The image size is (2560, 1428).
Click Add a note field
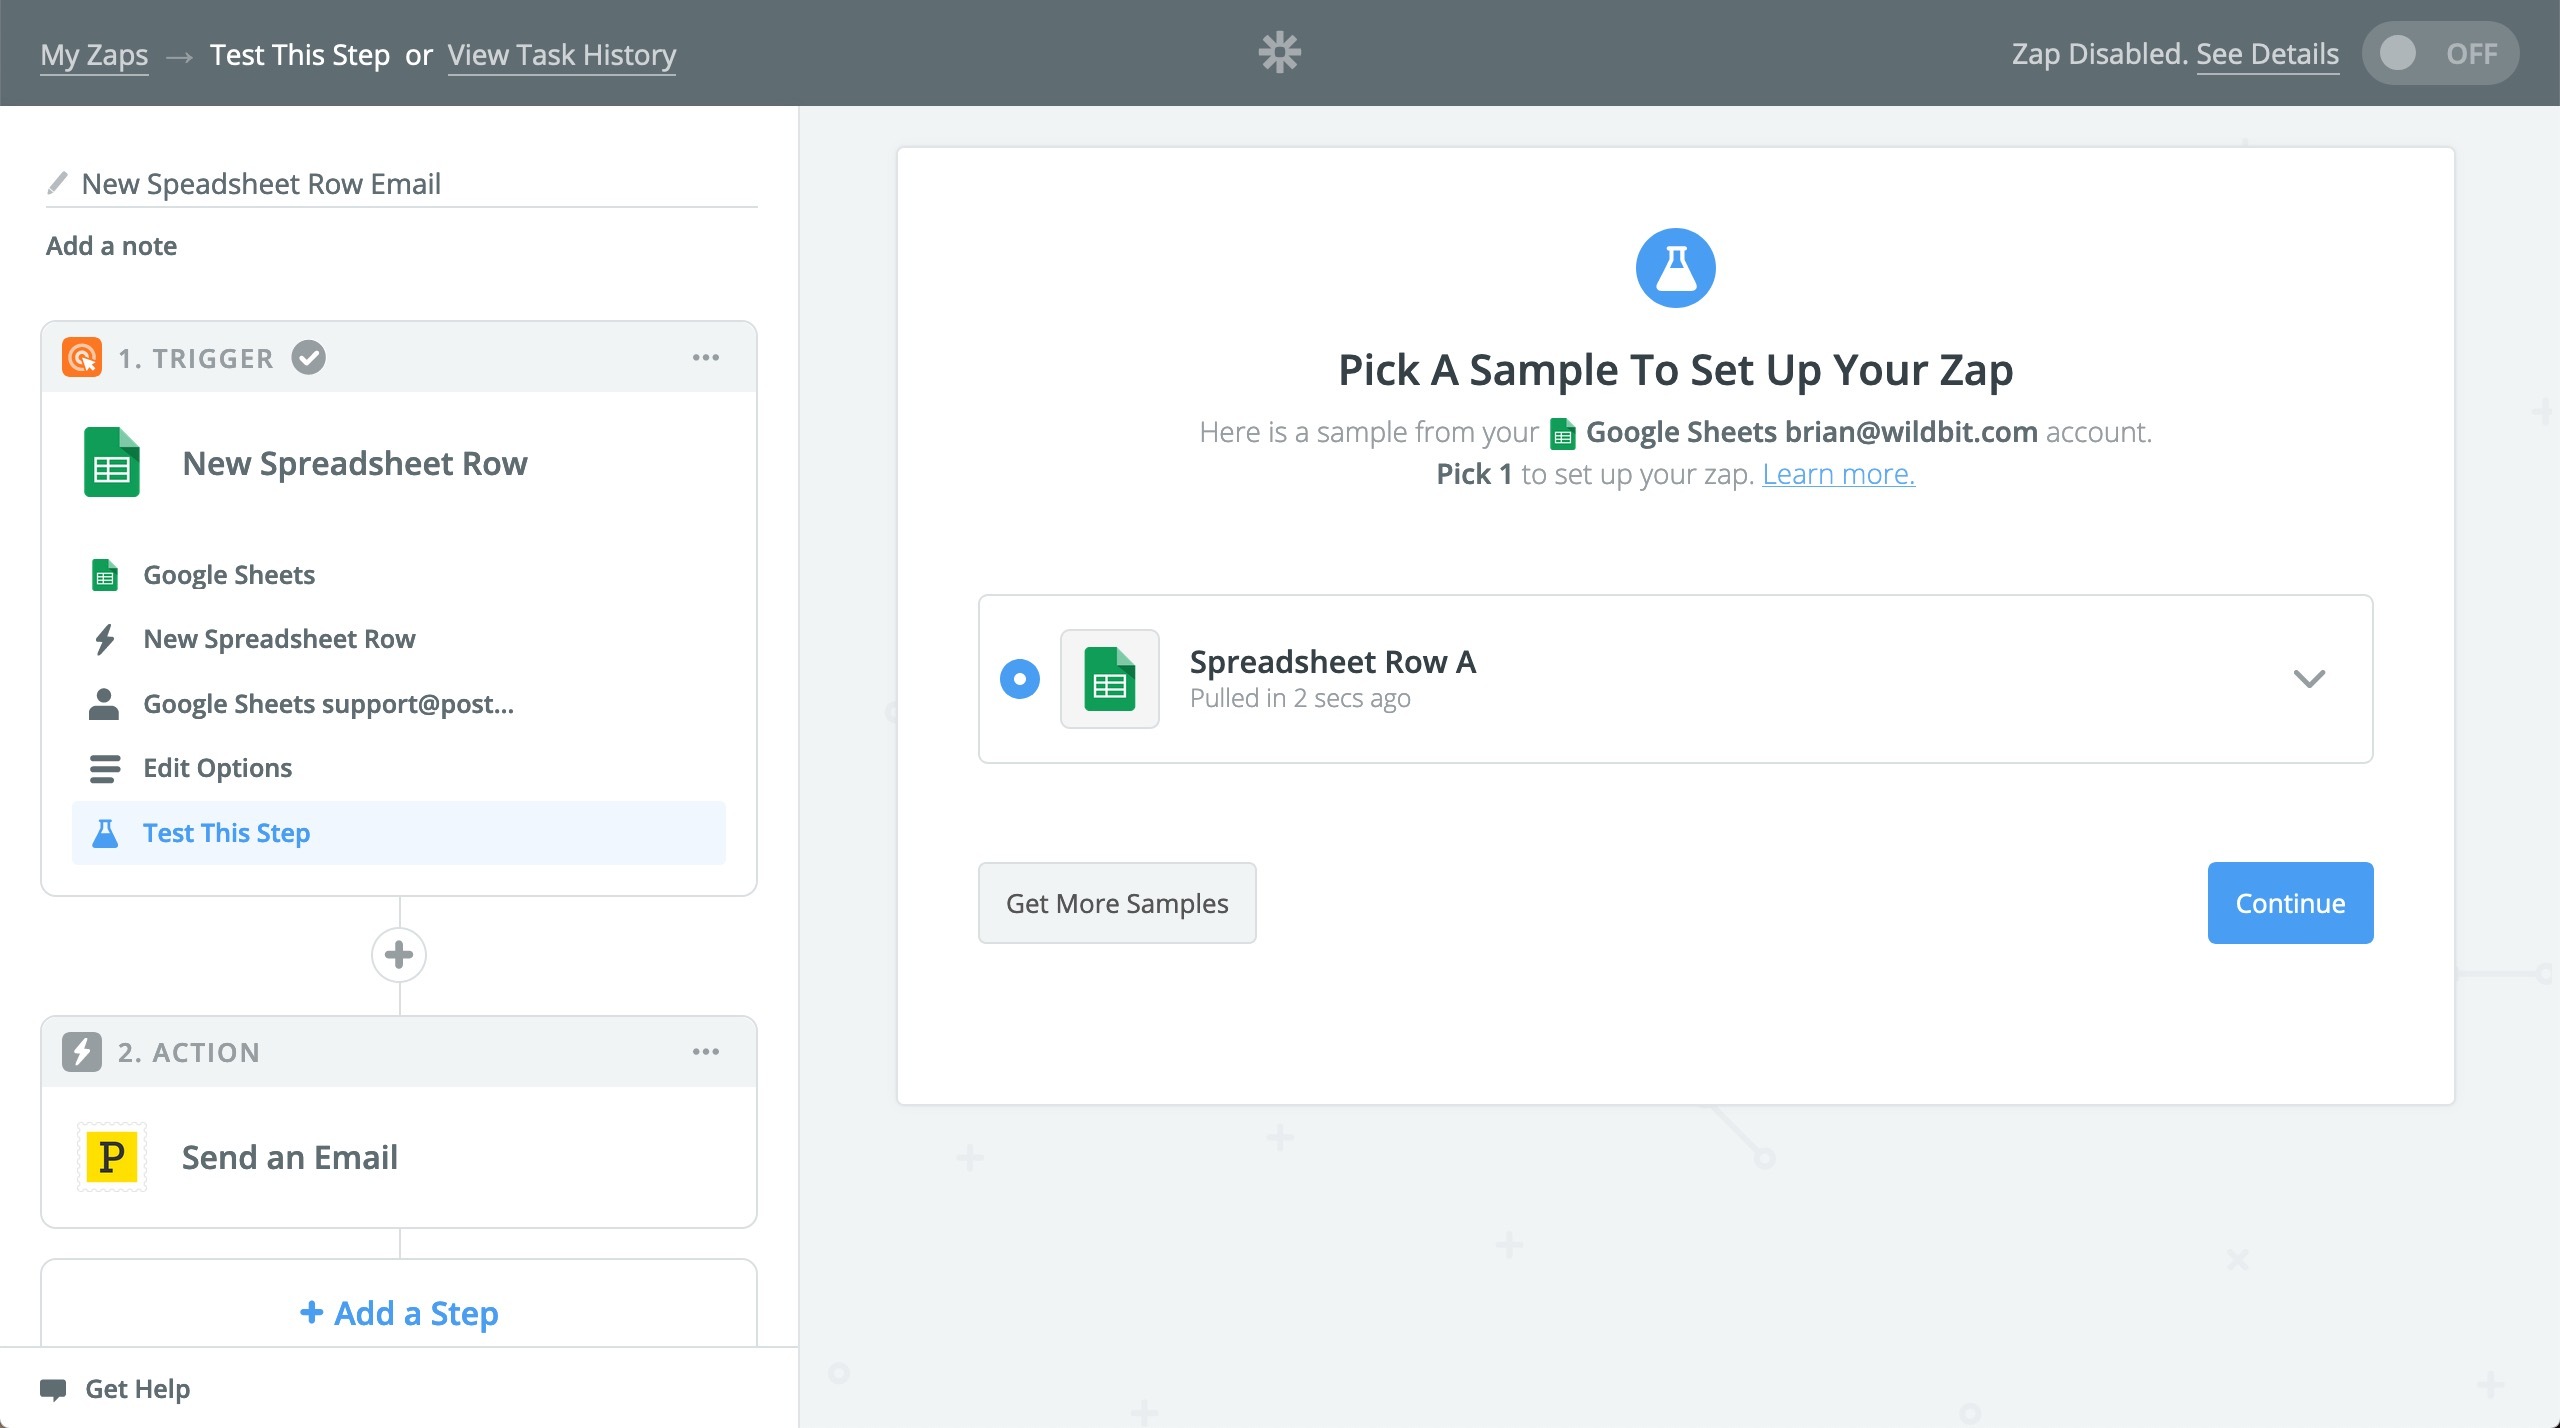(111, 246)
